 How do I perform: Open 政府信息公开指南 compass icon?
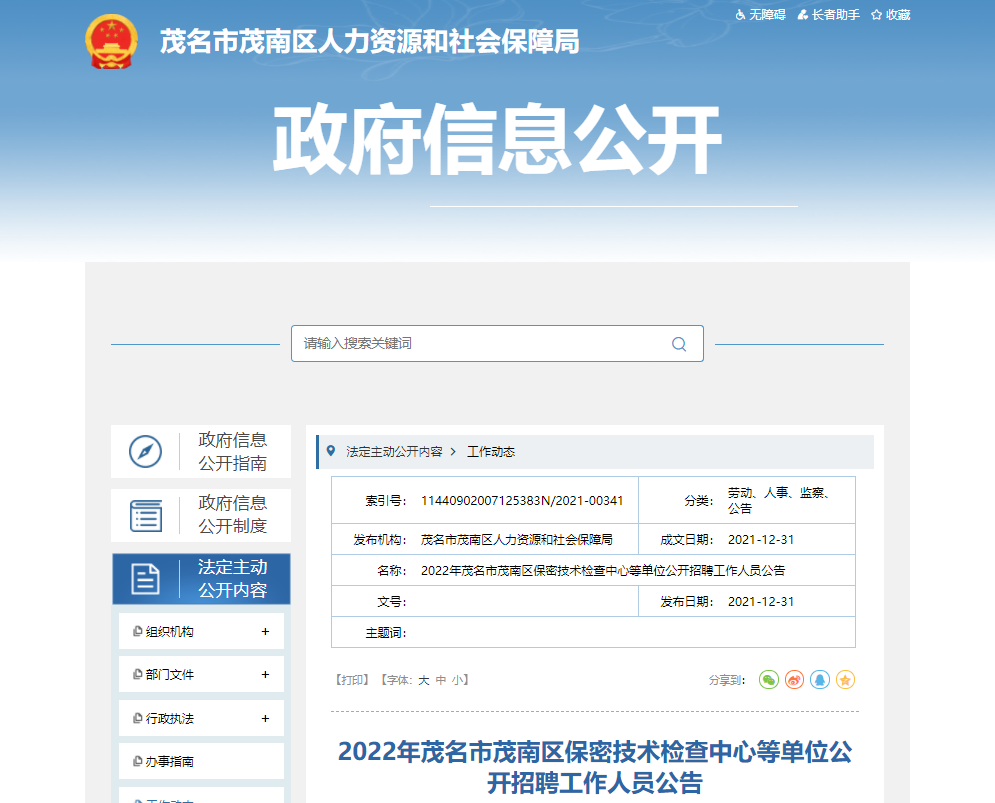coord(145,451)
